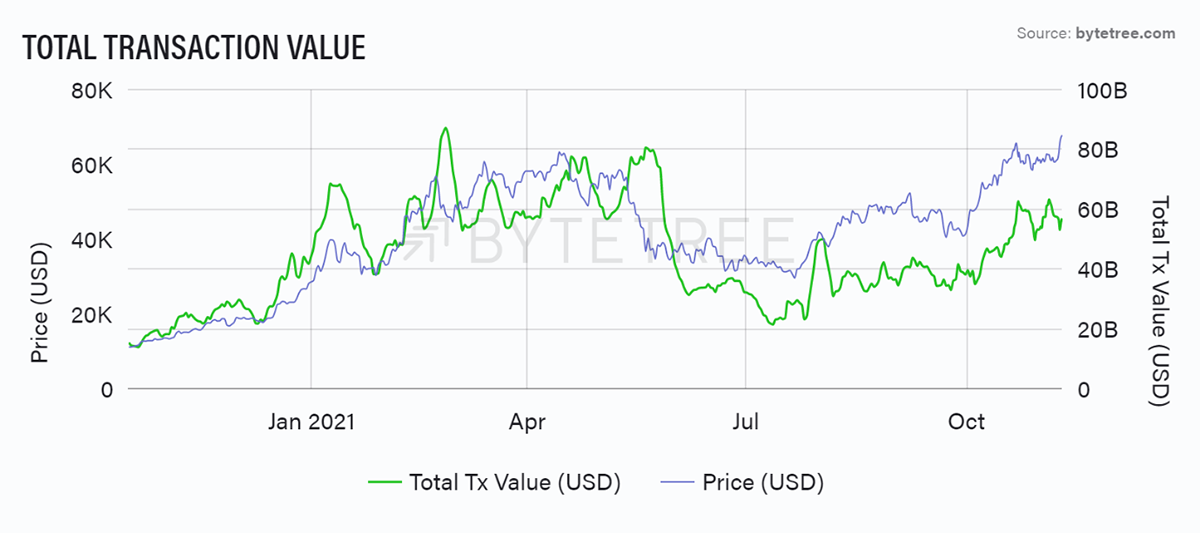Click the blue Price legend line swatch

click(675, 482)
